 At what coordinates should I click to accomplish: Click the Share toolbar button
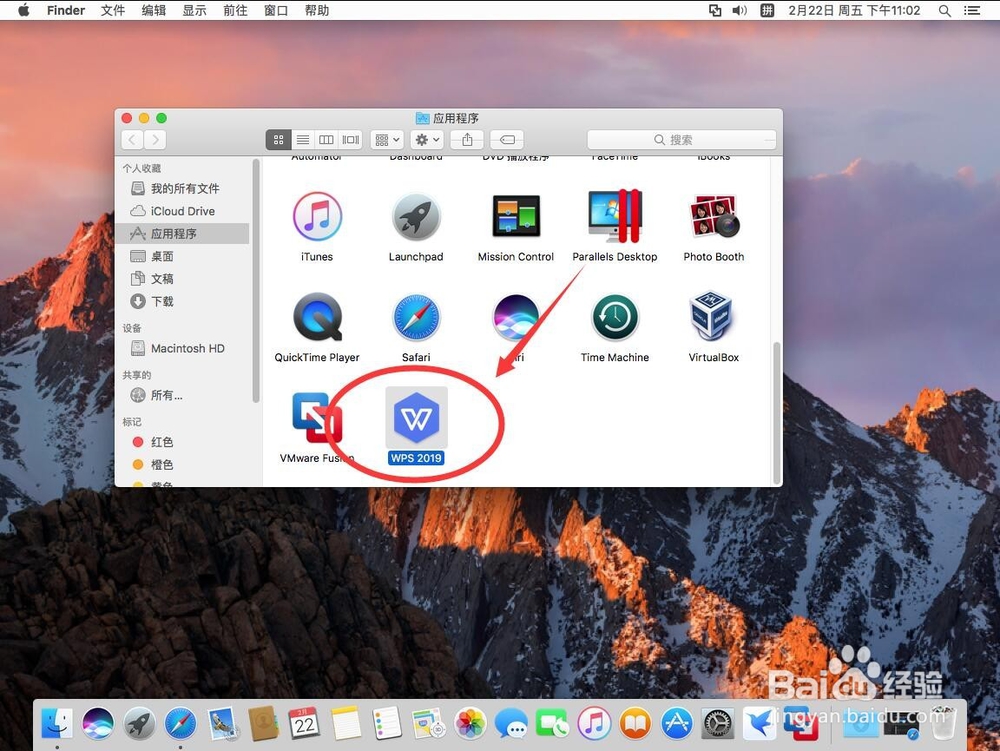click(467, 140)
